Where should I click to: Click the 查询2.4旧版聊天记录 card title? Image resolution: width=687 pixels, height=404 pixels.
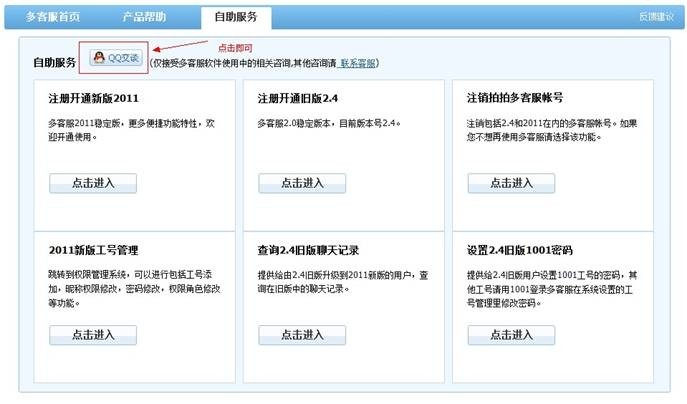(x=307, y=249)
